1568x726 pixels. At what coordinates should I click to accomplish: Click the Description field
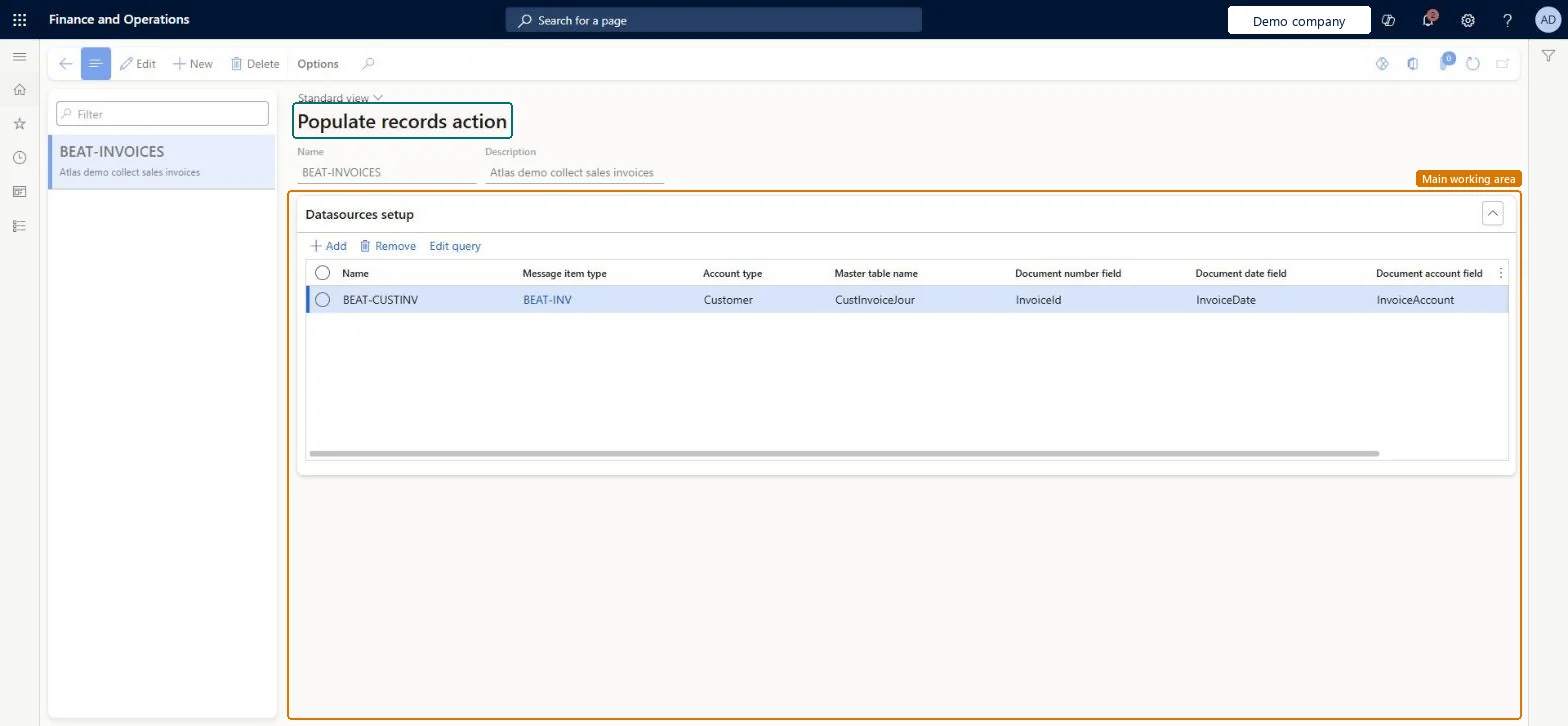[574, 172]
